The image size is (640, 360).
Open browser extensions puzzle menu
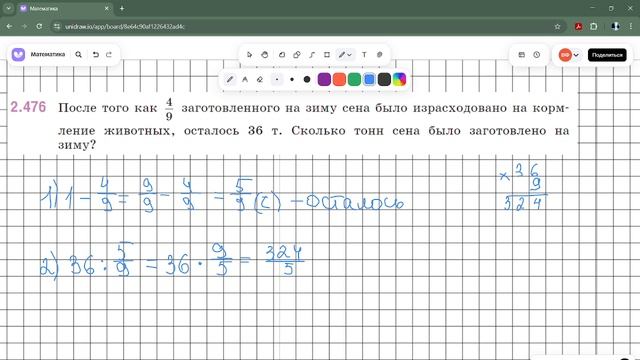(593, 26)
